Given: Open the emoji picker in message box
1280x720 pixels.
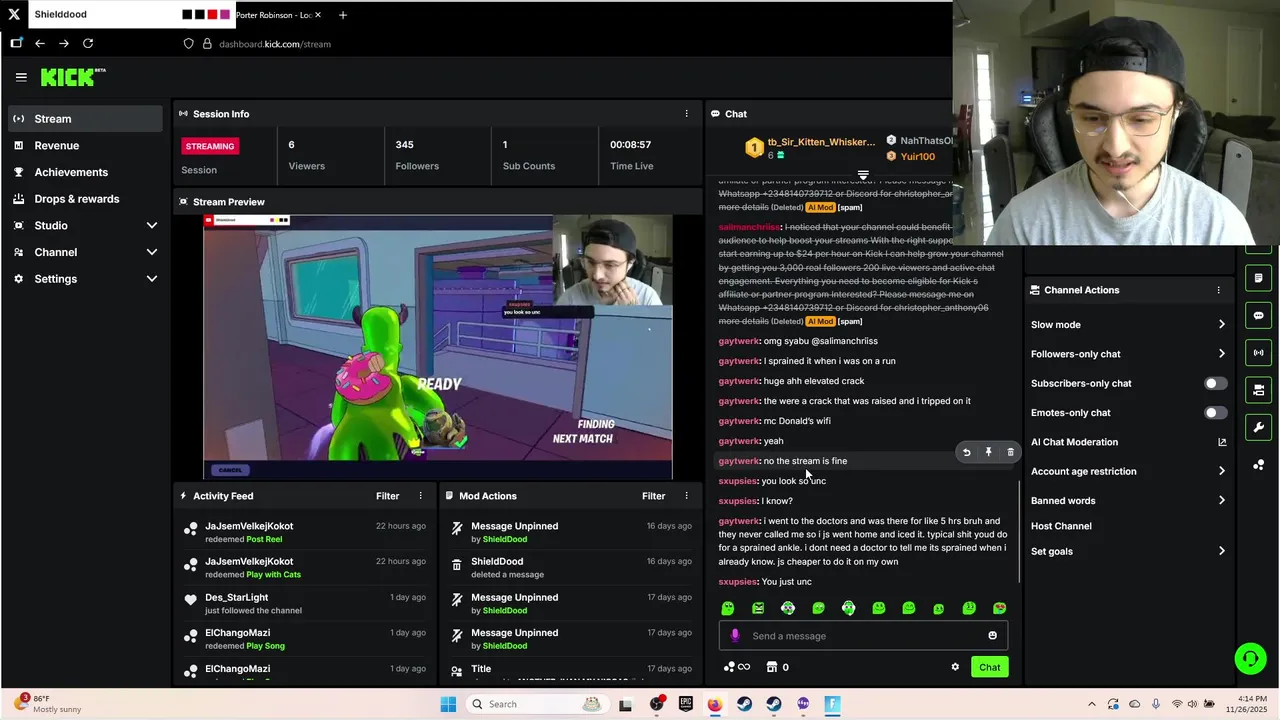Looking at the screenshot, I should point(992,636).
